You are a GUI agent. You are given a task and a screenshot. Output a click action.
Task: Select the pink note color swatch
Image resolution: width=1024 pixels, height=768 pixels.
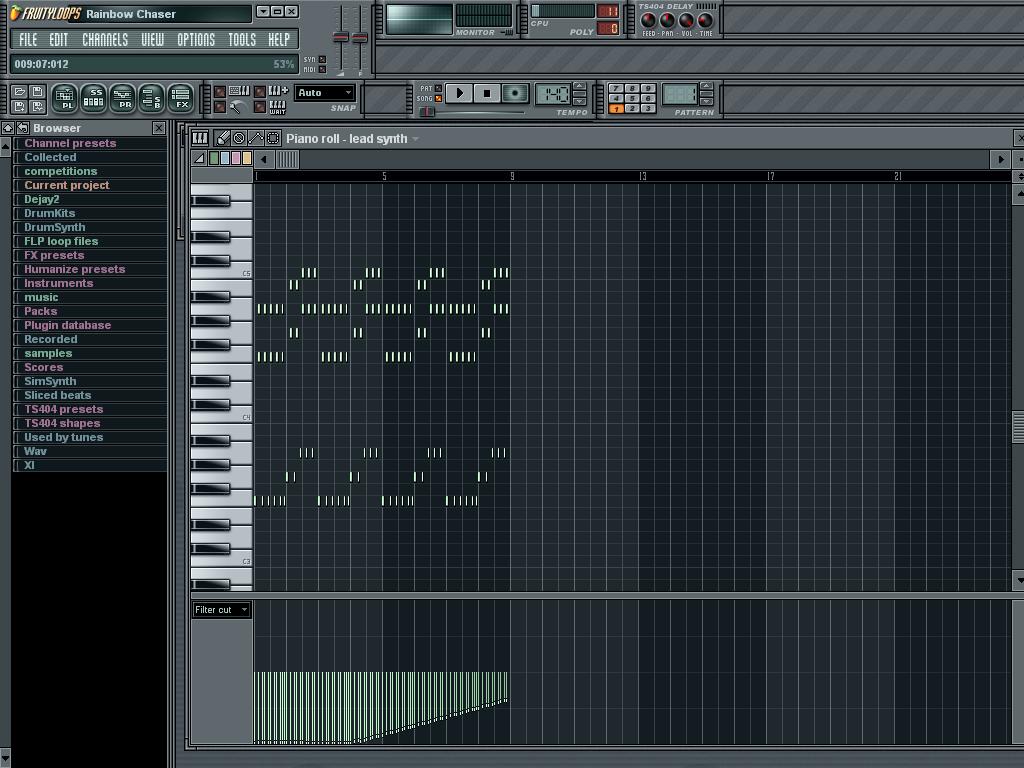pyautogui.click(x=236, y=159)
